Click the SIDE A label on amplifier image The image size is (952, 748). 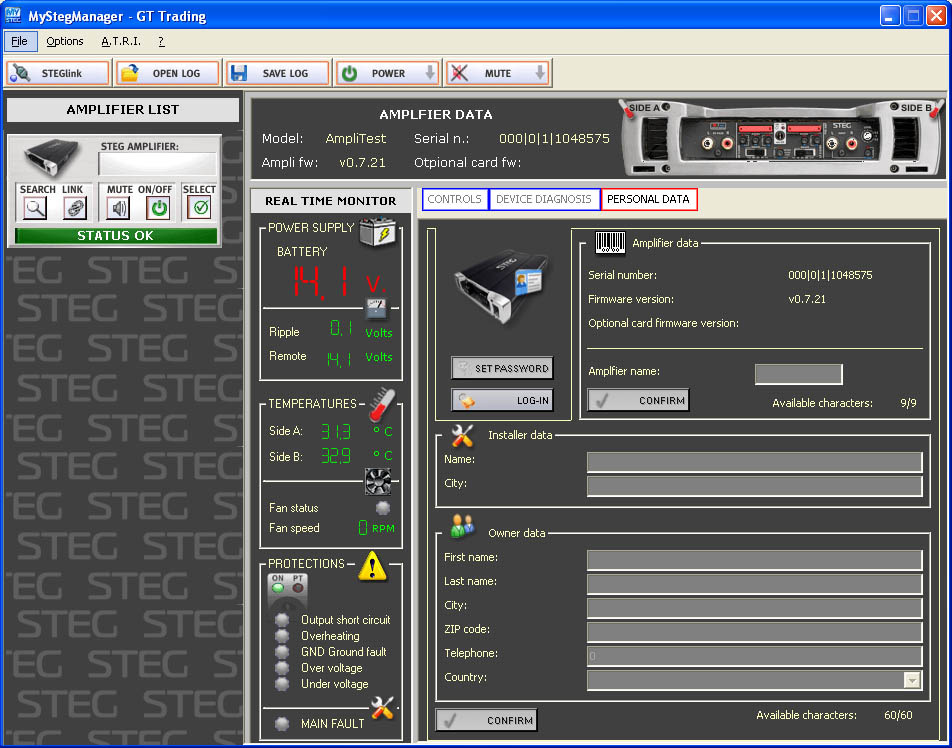[x=644, y=107]
